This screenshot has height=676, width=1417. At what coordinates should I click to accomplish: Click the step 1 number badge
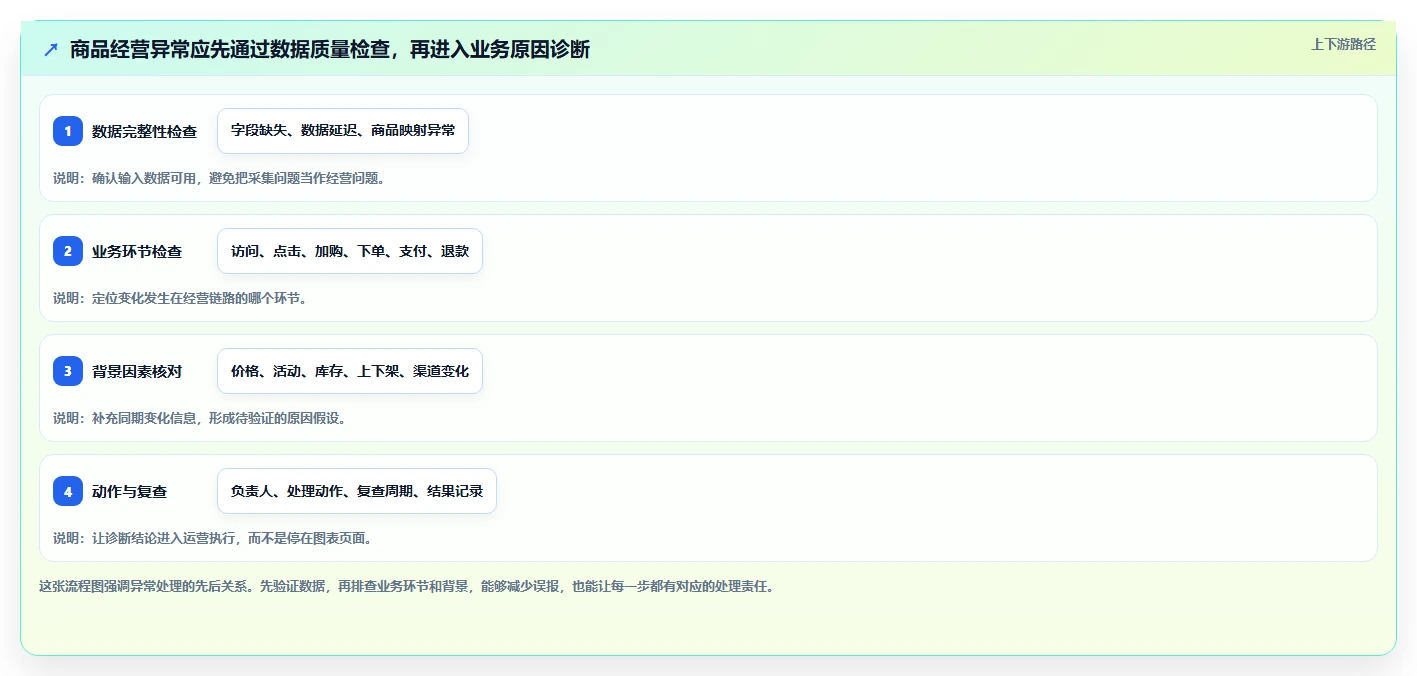tap(68, 131)
